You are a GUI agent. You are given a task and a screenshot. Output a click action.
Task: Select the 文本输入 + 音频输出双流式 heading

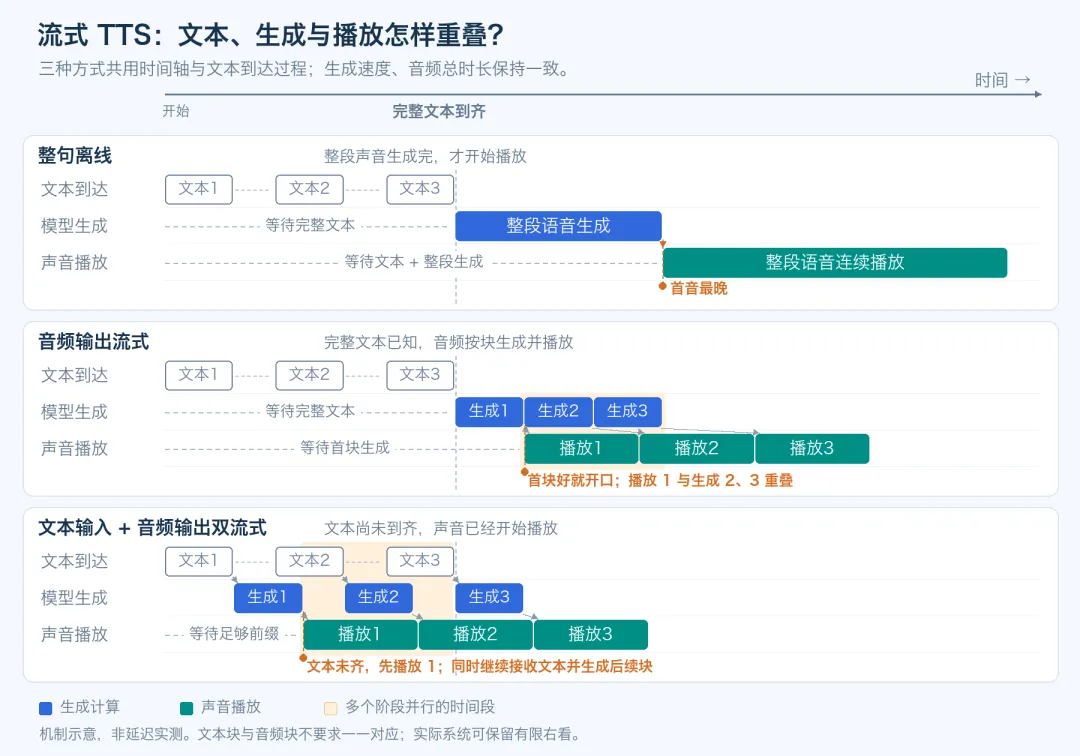click(x=152, y=527)
